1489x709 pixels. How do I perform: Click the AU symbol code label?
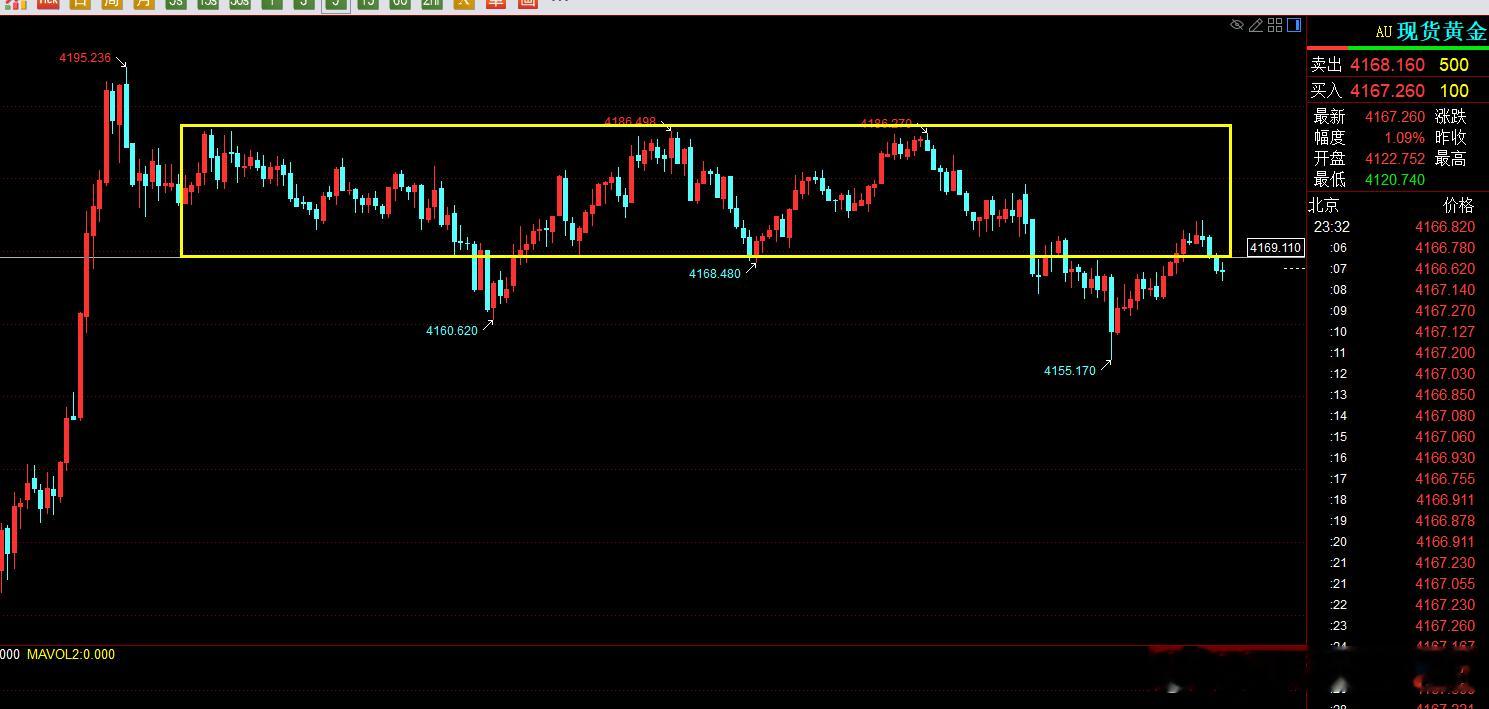pos(1383,32)
